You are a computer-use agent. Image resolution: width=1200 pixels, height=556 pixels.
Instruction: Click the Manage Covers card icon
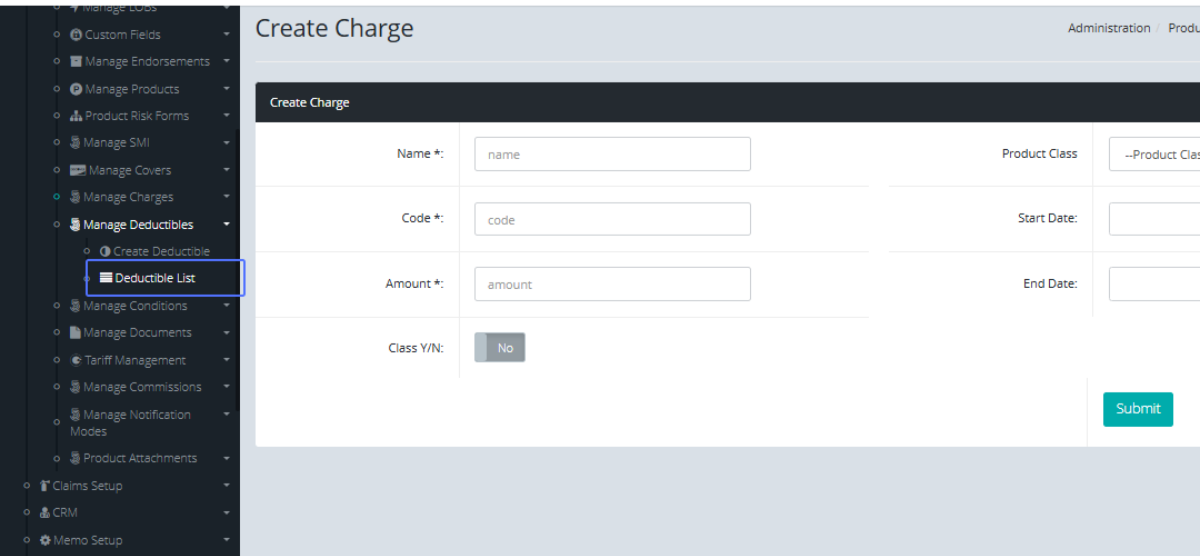pos(77,171)
